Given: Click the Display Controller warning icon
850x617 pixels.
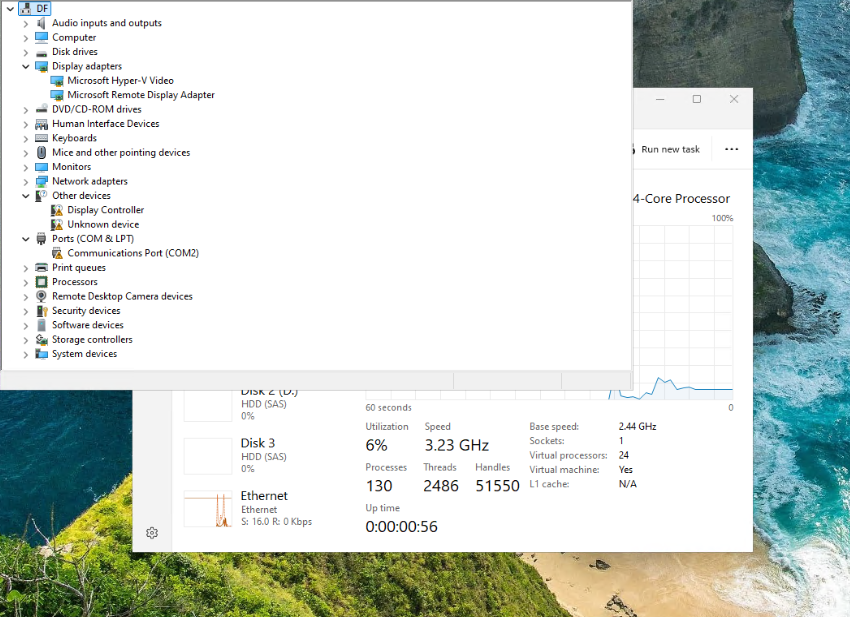Looking at the screenshot, I should coord(57,210).
